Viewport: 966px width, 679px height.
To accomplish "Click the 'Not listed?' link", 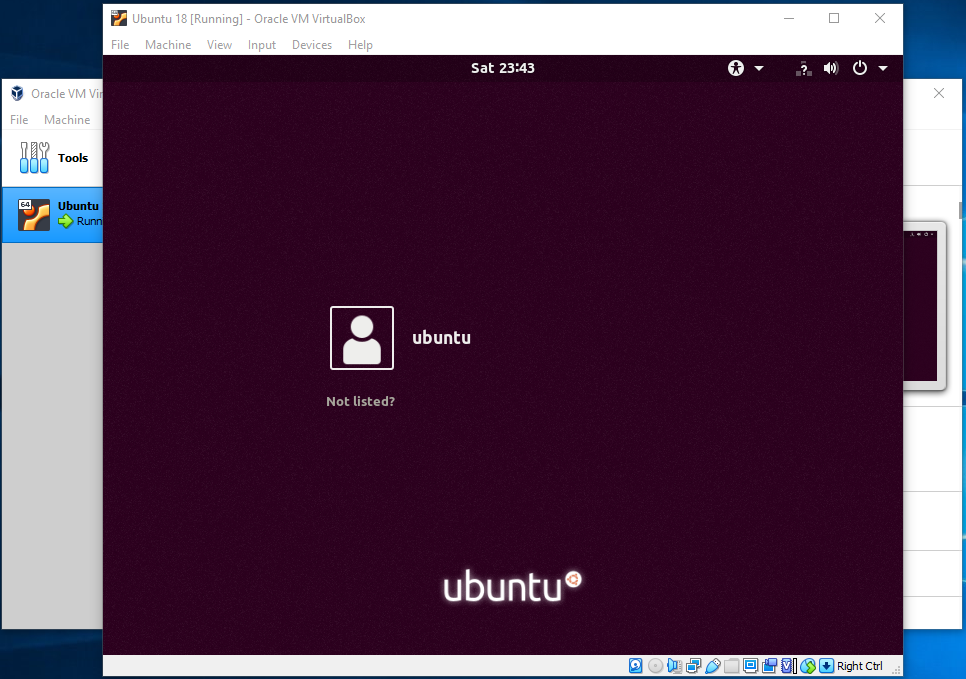I will coord(360,401).
